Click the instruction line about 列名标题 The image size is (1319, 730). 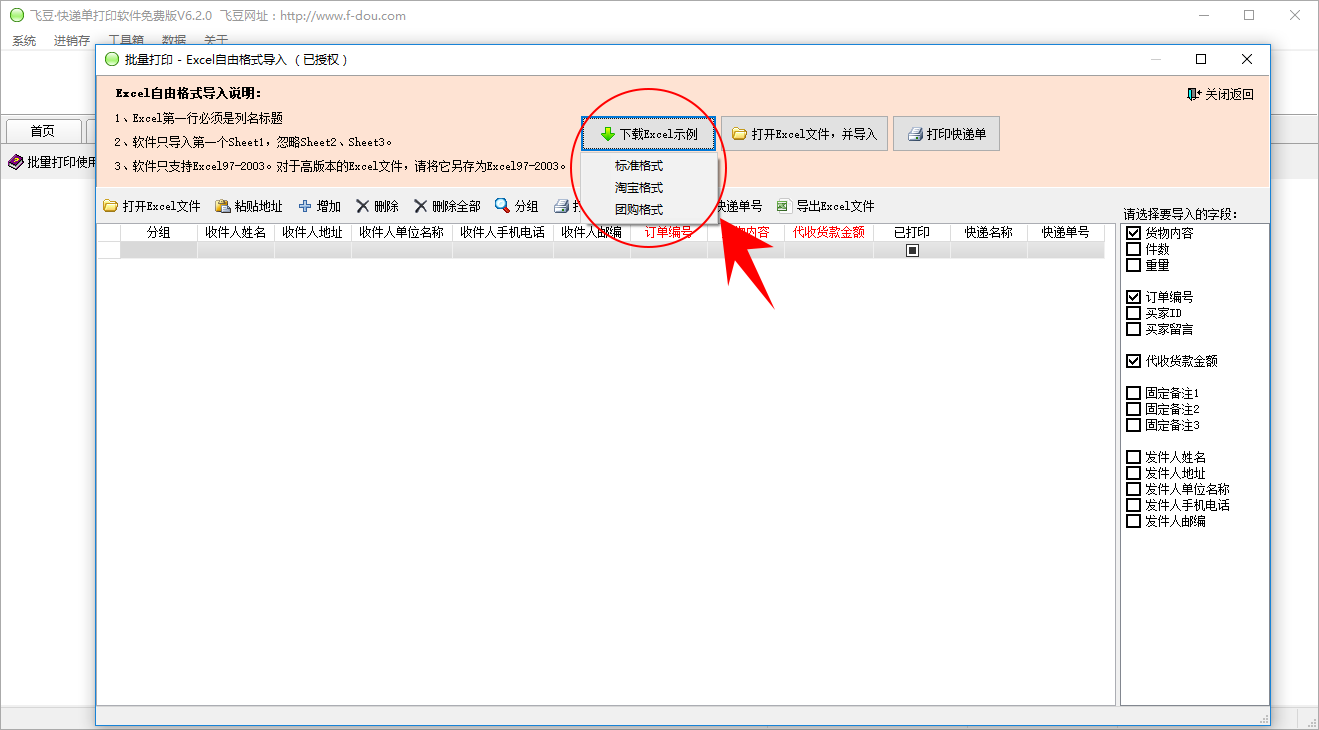point(198,118)
